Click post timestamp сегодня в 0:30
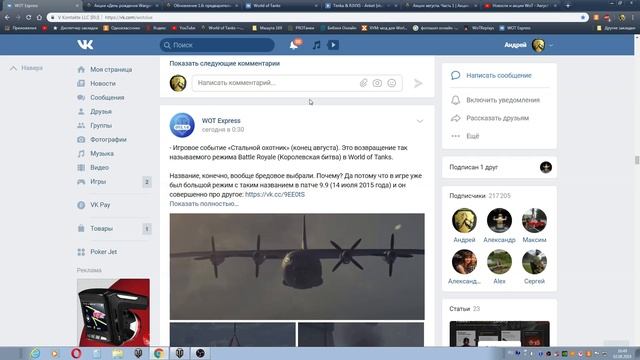 [223, 129]
